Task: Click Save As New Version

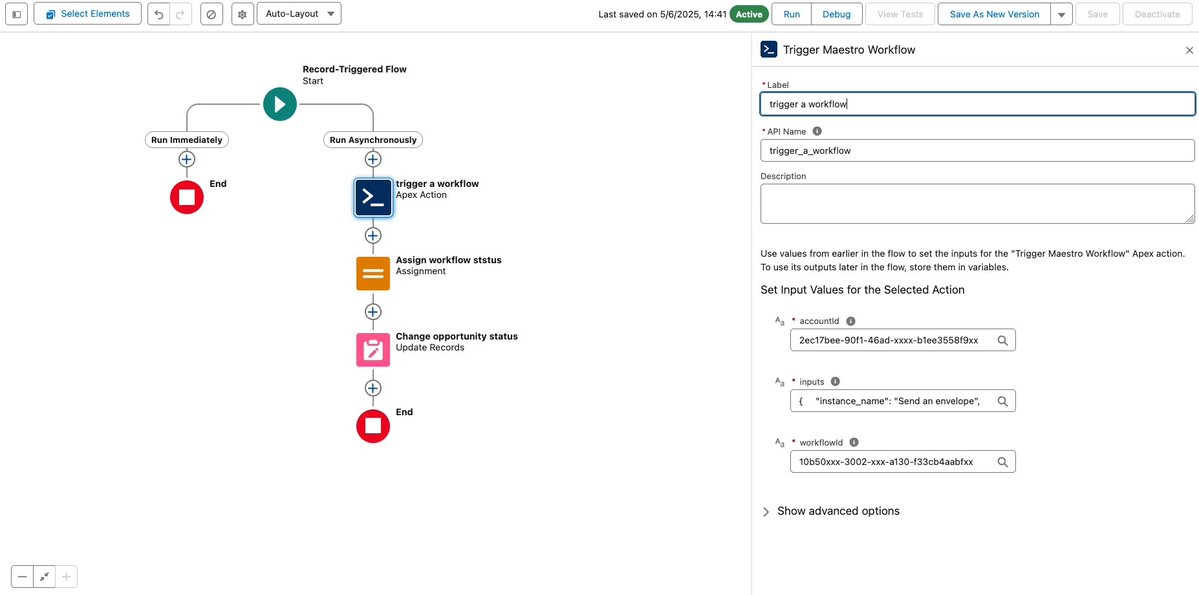Action: point(994,15)
